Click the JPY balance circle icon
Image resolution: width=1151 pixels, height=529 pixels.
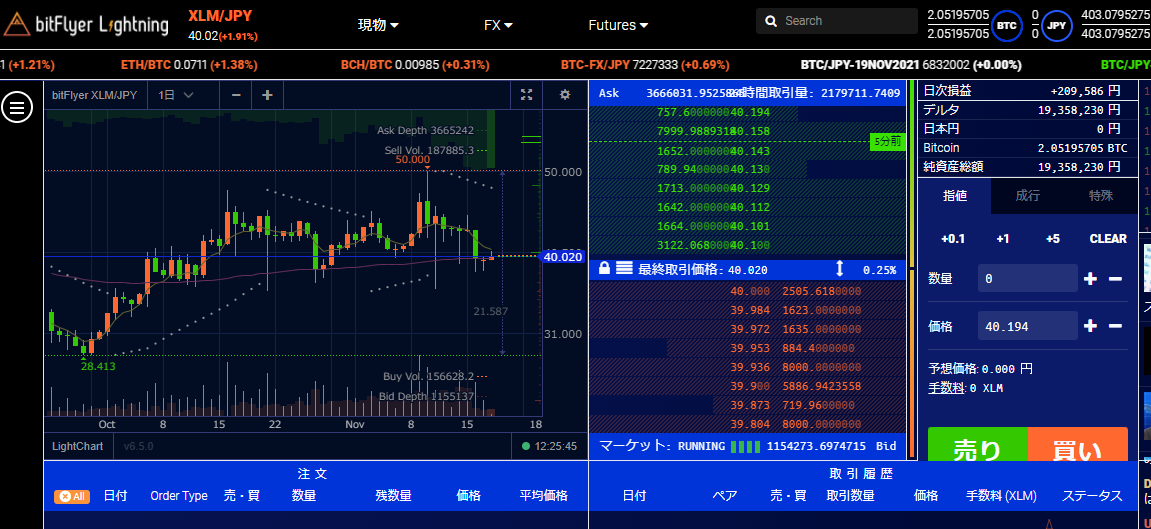click(x=1057, y=25)
